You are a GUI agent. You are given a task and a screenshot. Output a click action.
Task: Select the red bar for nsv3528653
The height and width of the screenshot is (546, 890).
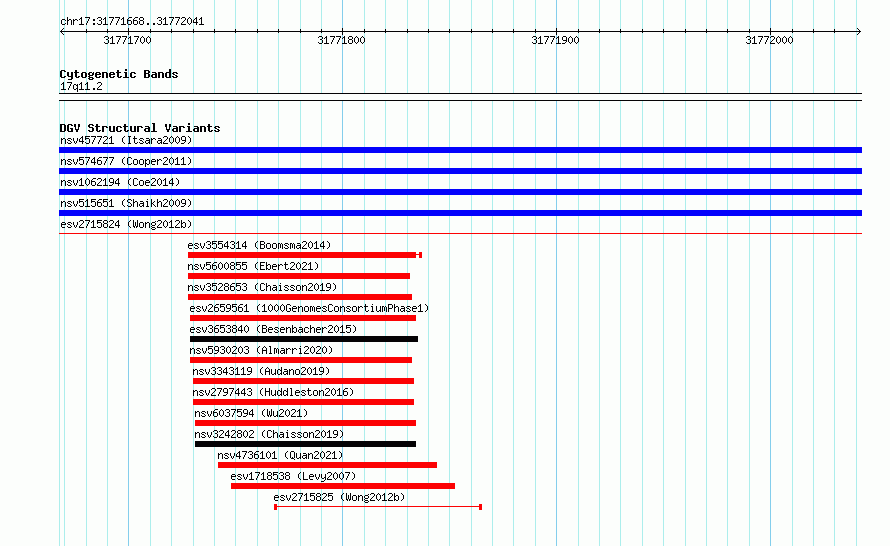point(300,297)
